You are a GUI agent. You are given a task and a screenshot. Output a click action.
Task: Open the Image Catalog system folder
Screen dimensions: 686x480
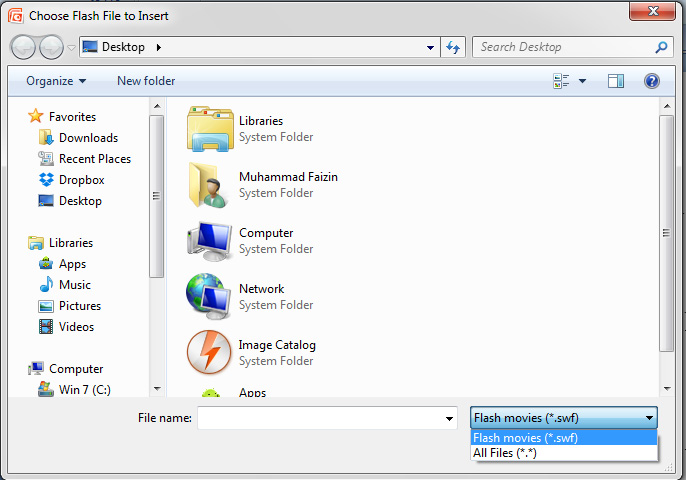tap(209, 352)
